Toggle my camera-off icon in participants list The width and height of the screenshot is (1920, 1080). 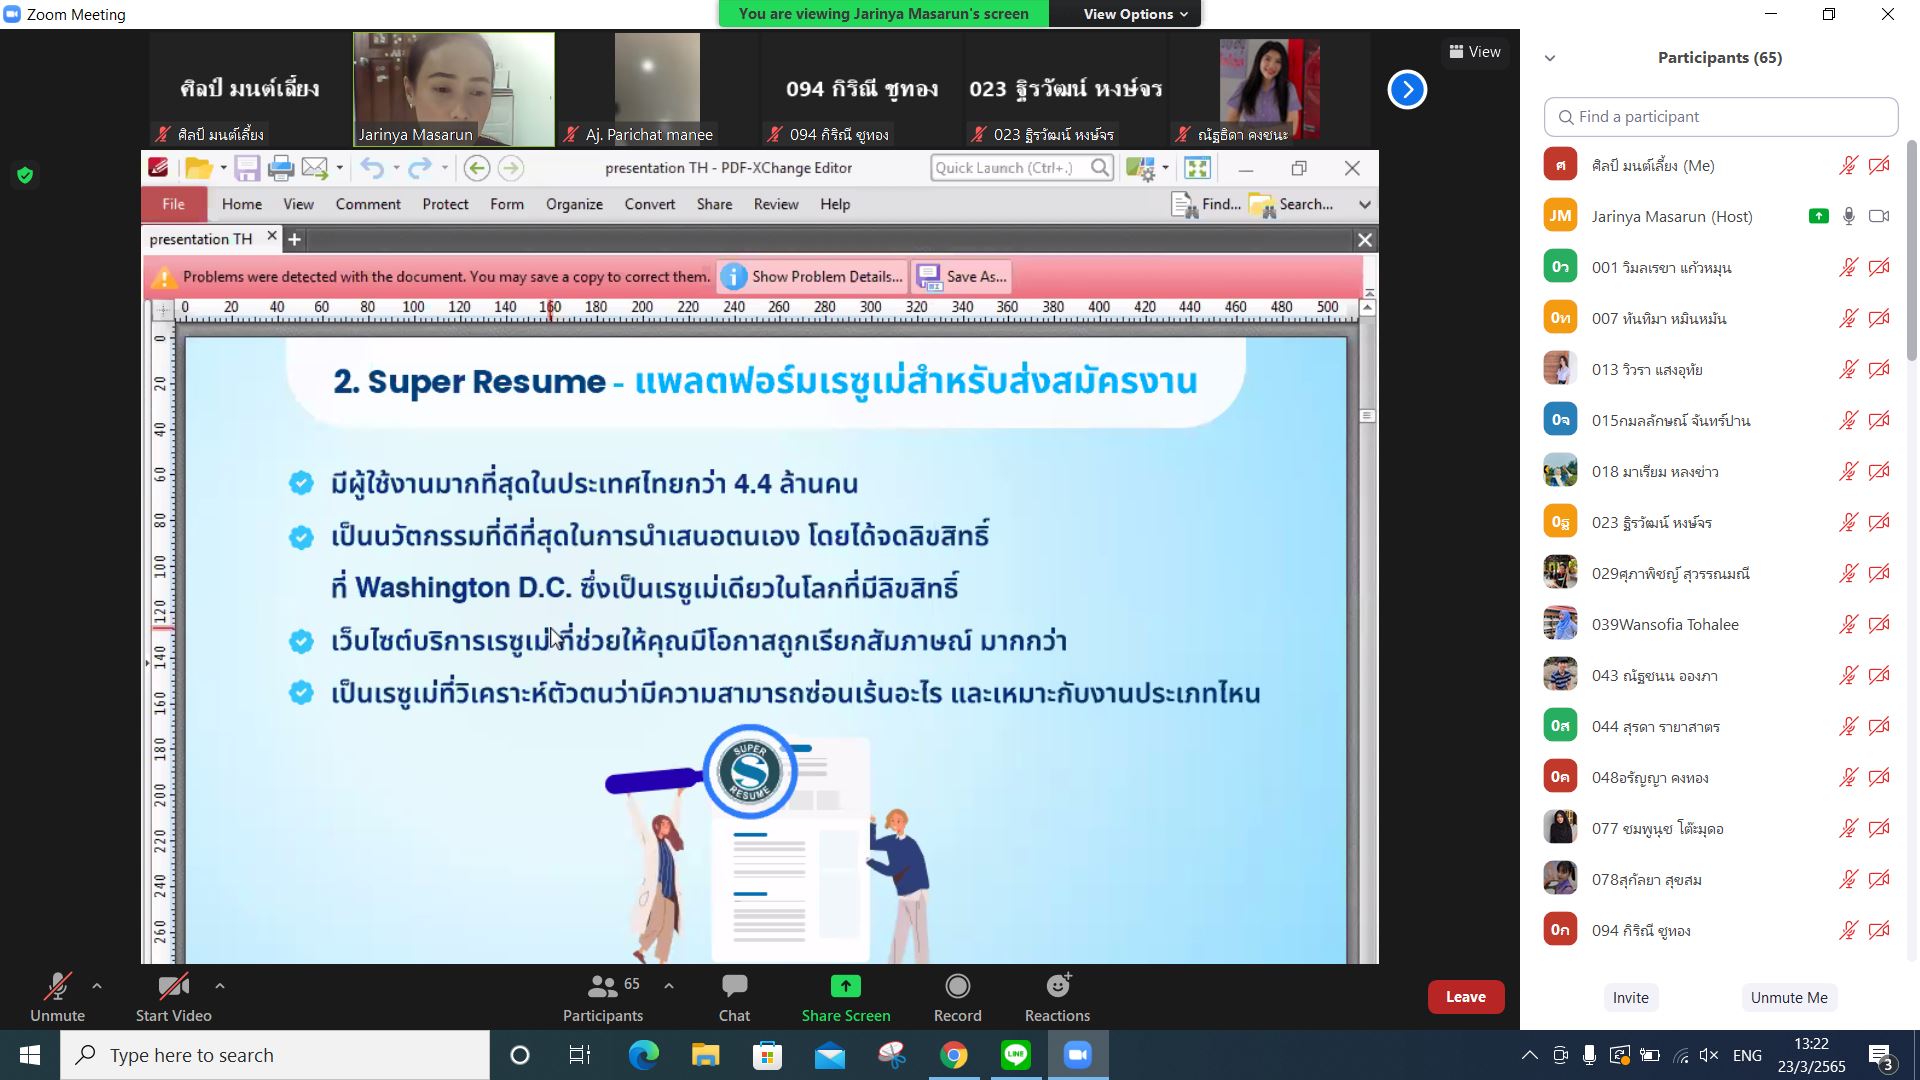pyautogui.click(x=1880, y=166)
